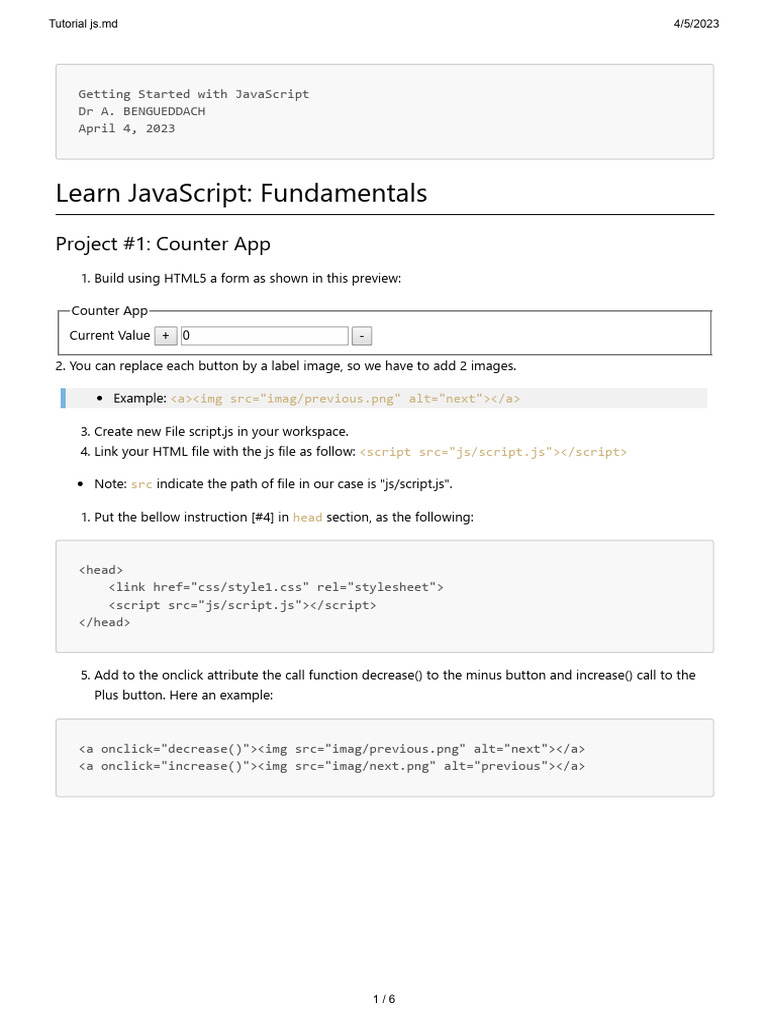Select the "Project #1: Counter App" heading
The width and height of the screenshot is (768, 1024).
point(163,244)
